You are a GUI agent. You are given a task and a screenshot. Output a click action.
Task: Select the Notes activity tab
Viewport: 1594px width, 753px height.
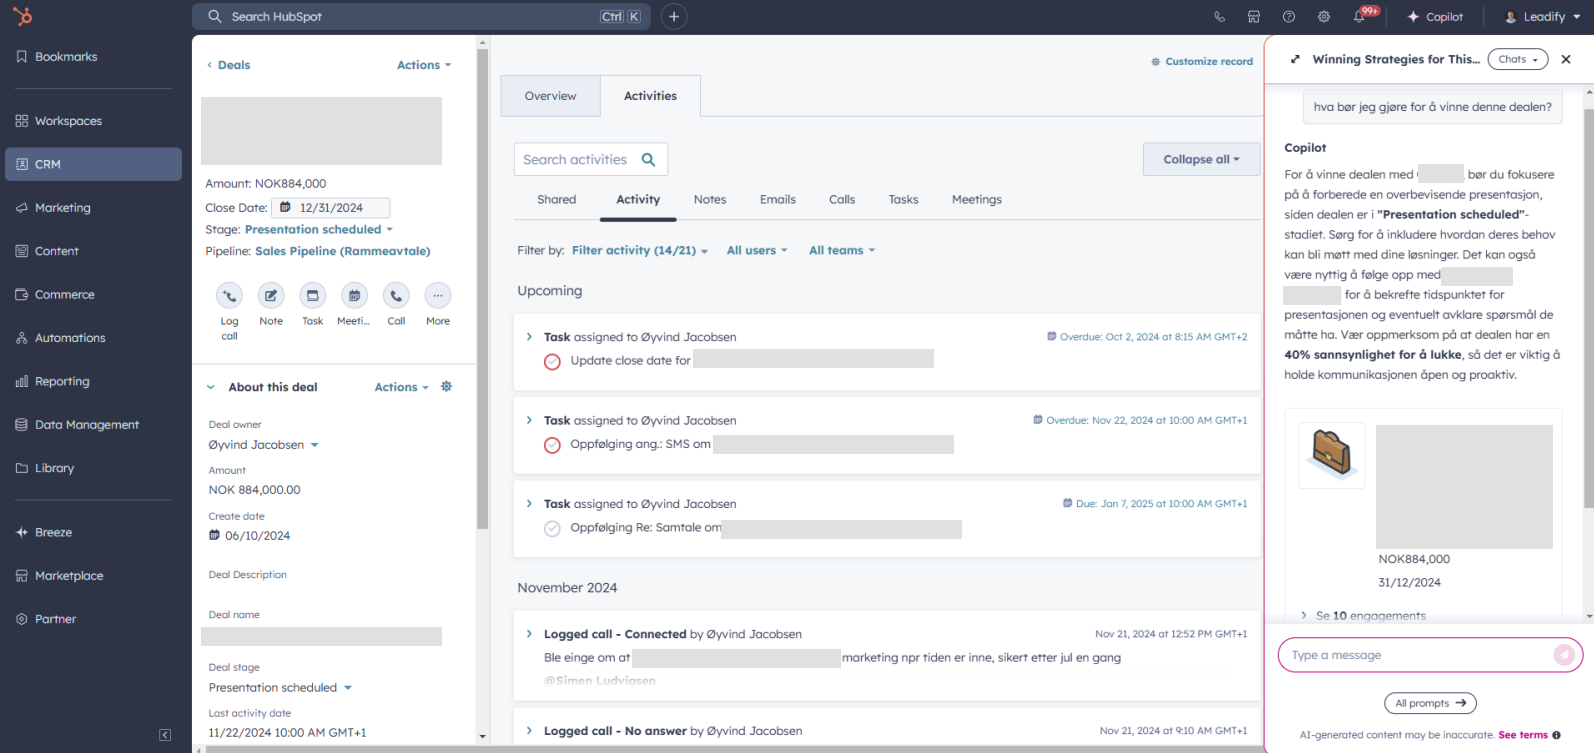click(x=710, y=200)
